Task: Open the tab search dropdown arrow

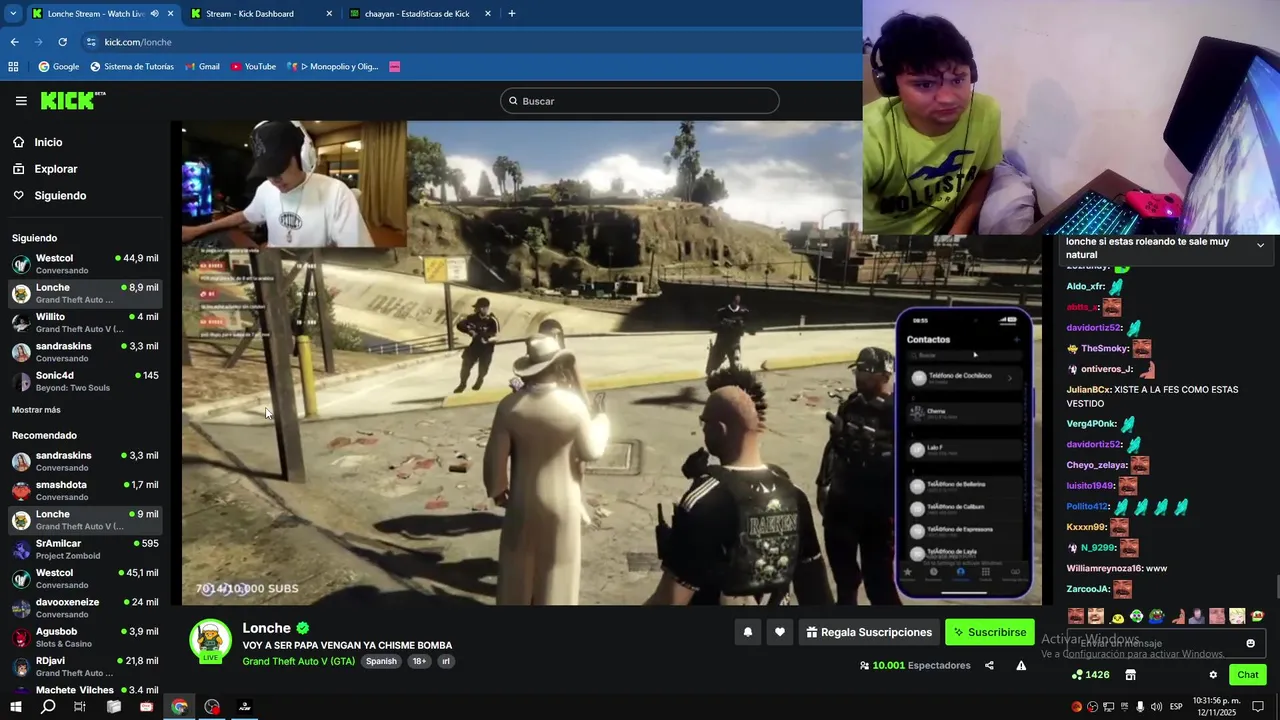Action: coord(13,14)
